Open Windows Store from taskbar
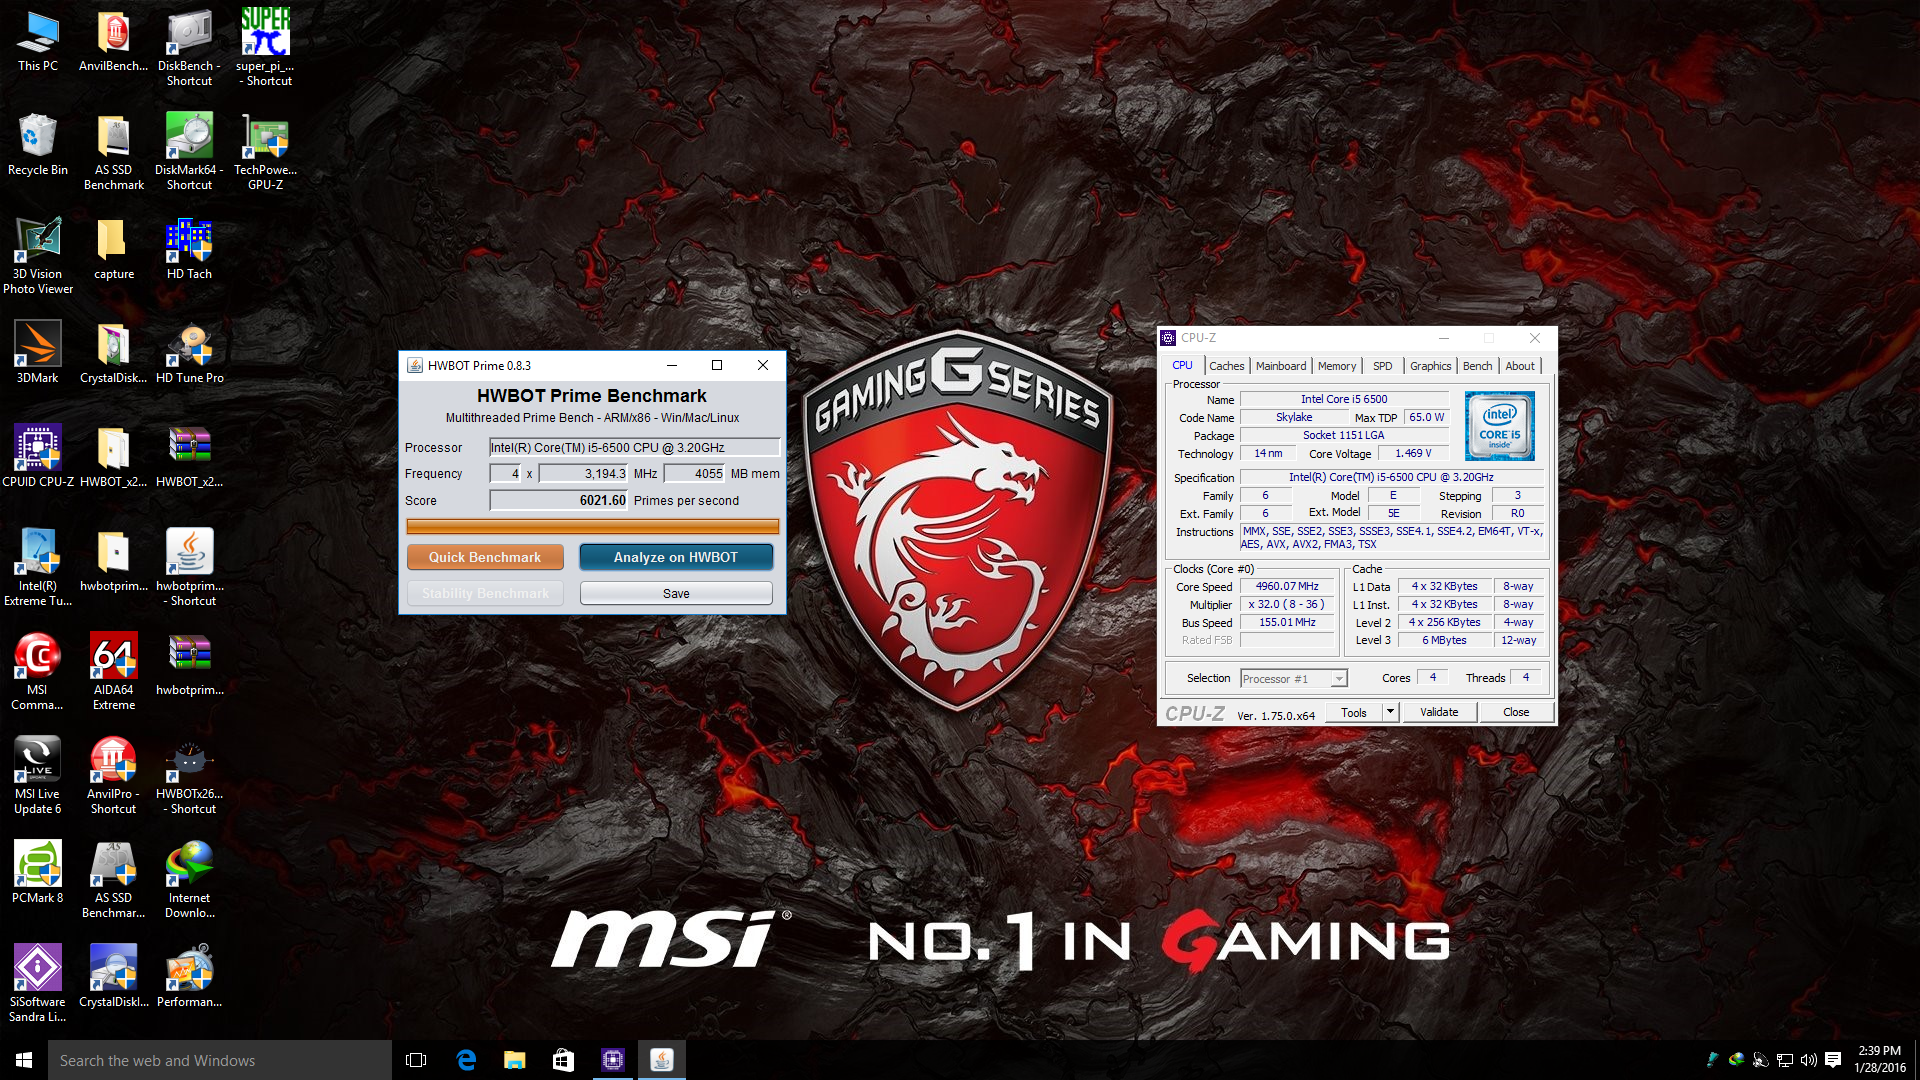The width and height of the screenshot is (1920, 1080). pyautogui.click(x=564, y=1060)
